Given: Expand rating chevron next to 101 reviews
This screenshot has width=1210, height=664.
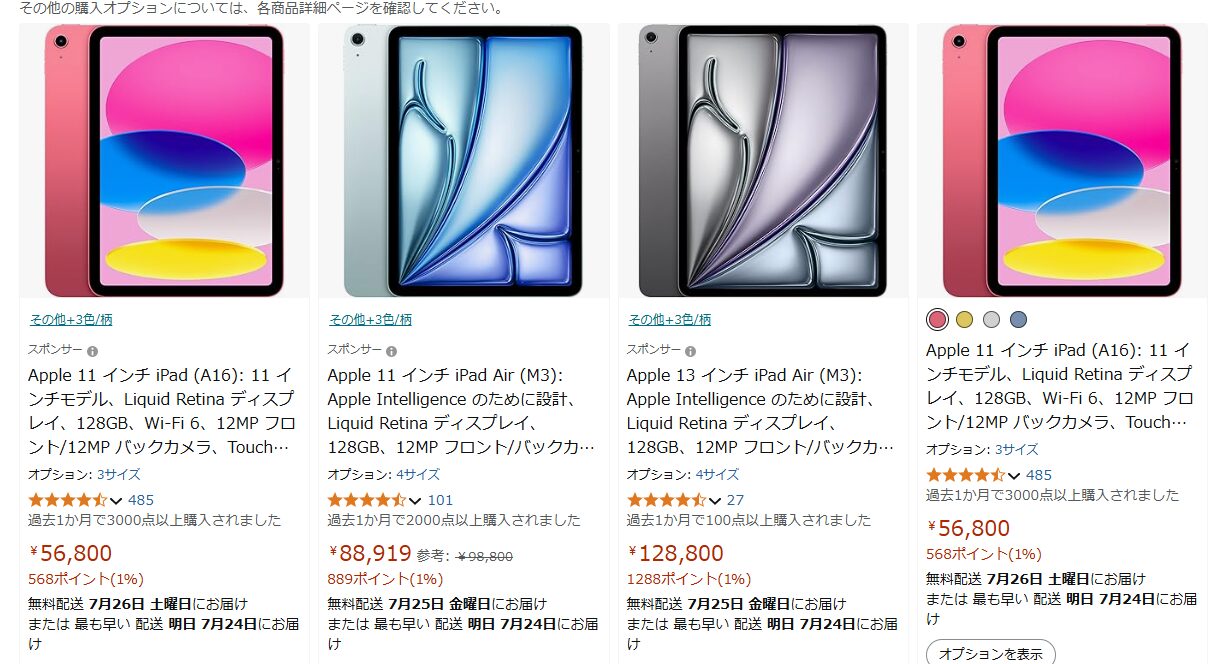Looking at the screenshot, I should click(x=416, y=501).
